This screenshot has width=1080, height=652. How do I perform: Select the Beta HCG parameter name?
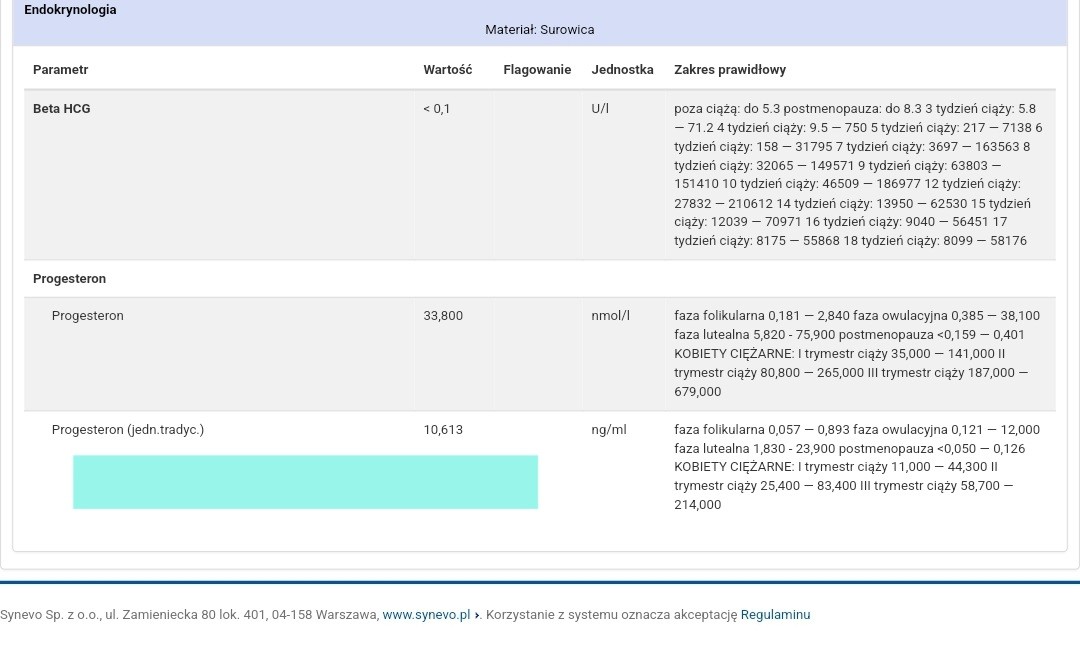tap(61, 109)
